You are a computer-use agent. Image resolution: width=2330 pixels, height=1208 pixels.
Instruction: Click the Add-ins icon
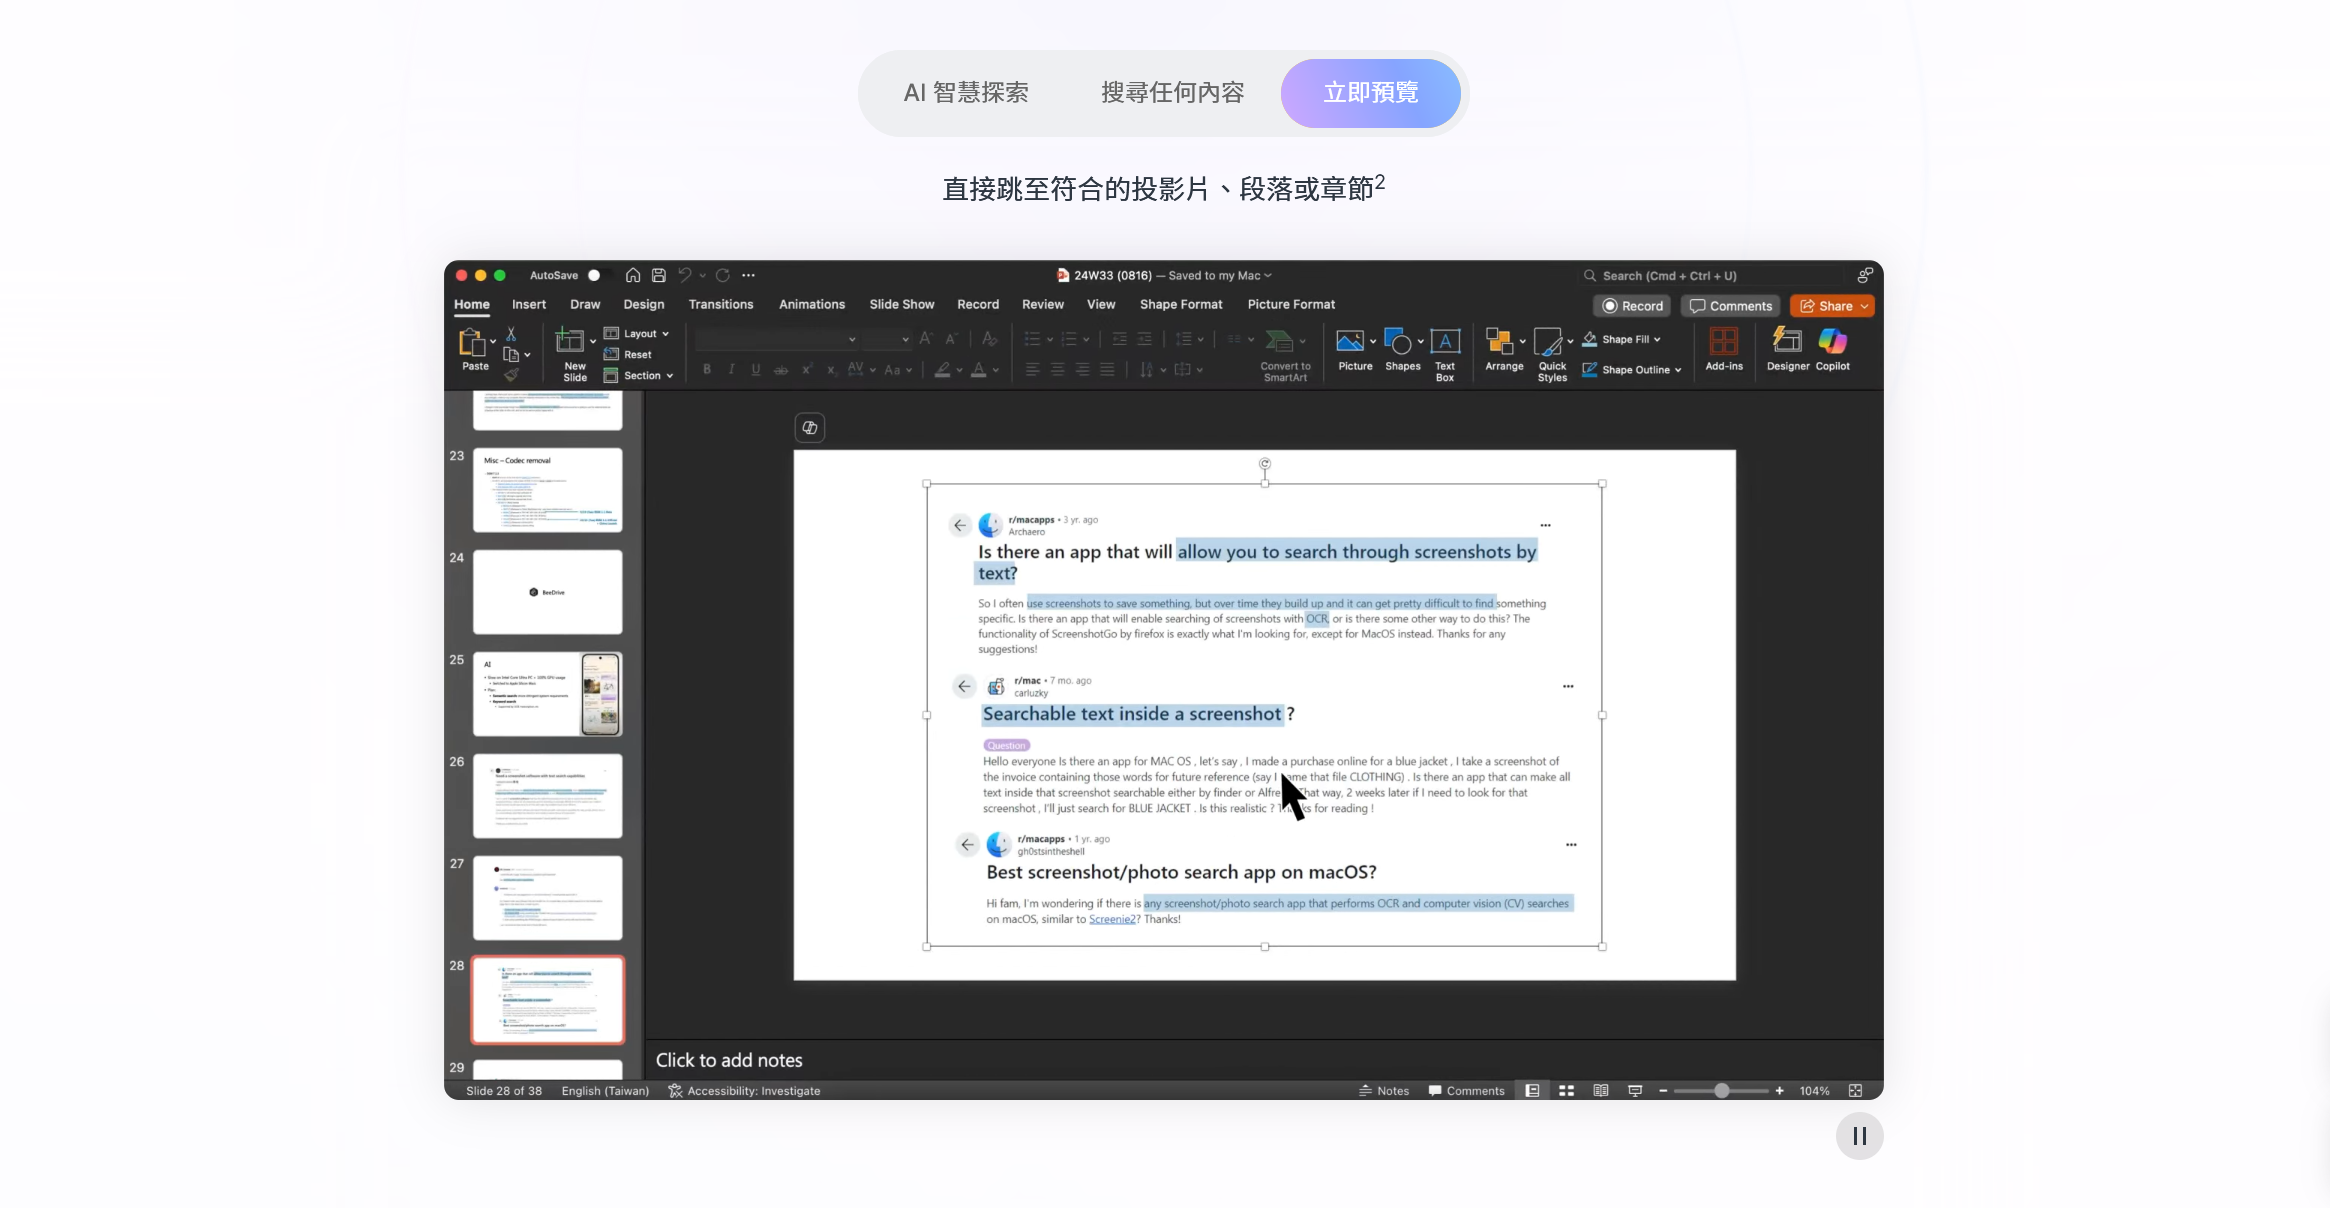1723,342
